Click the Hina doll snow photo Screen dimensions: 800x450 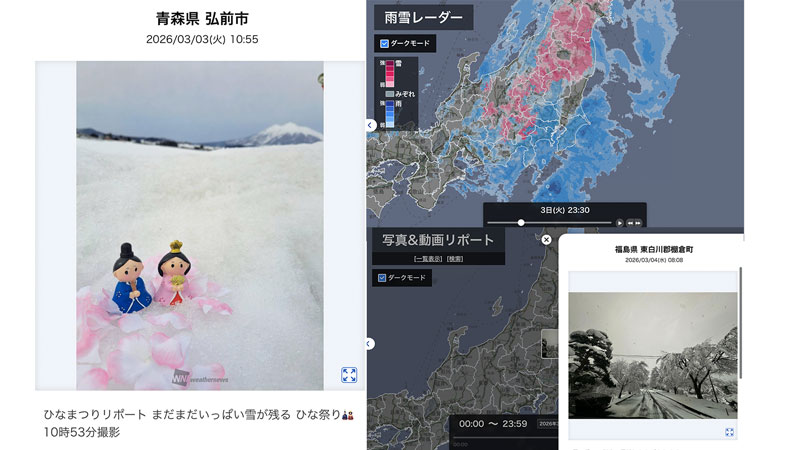200,226
